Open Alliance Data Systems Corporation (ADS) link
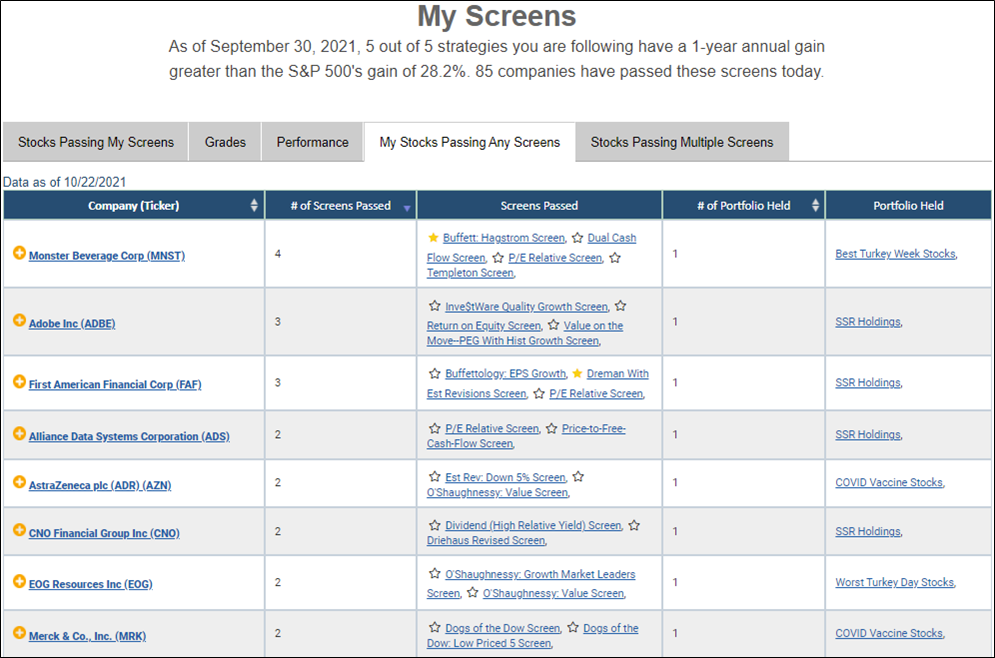This screenshot has height=658, width=995. (x=129, y=437)
